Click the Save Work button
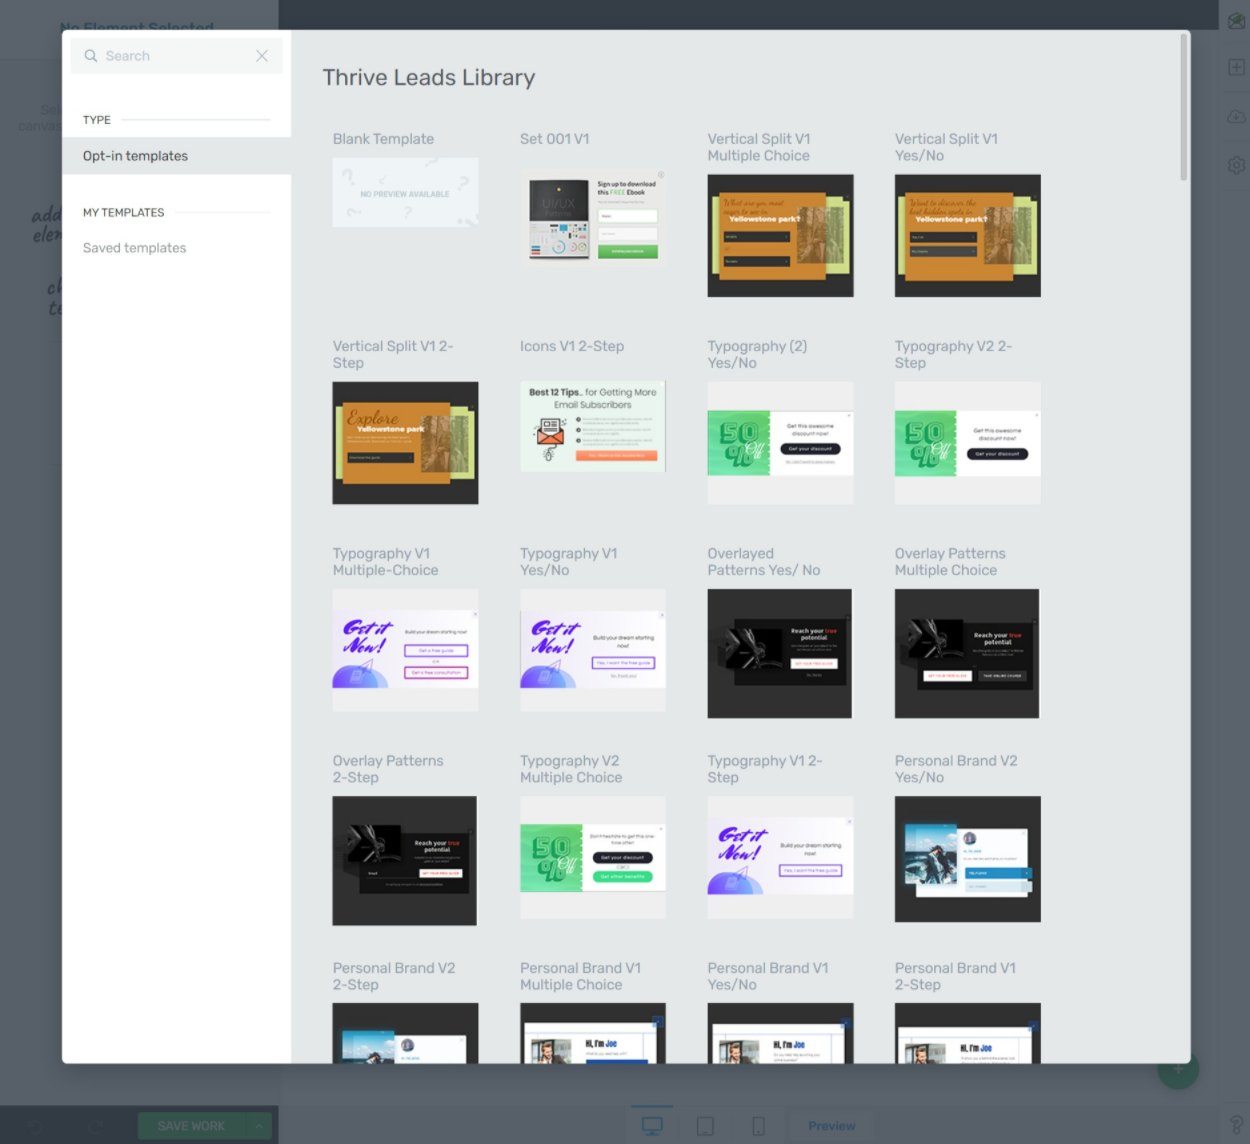The image size is (1250, 1144). [191, 1126]
